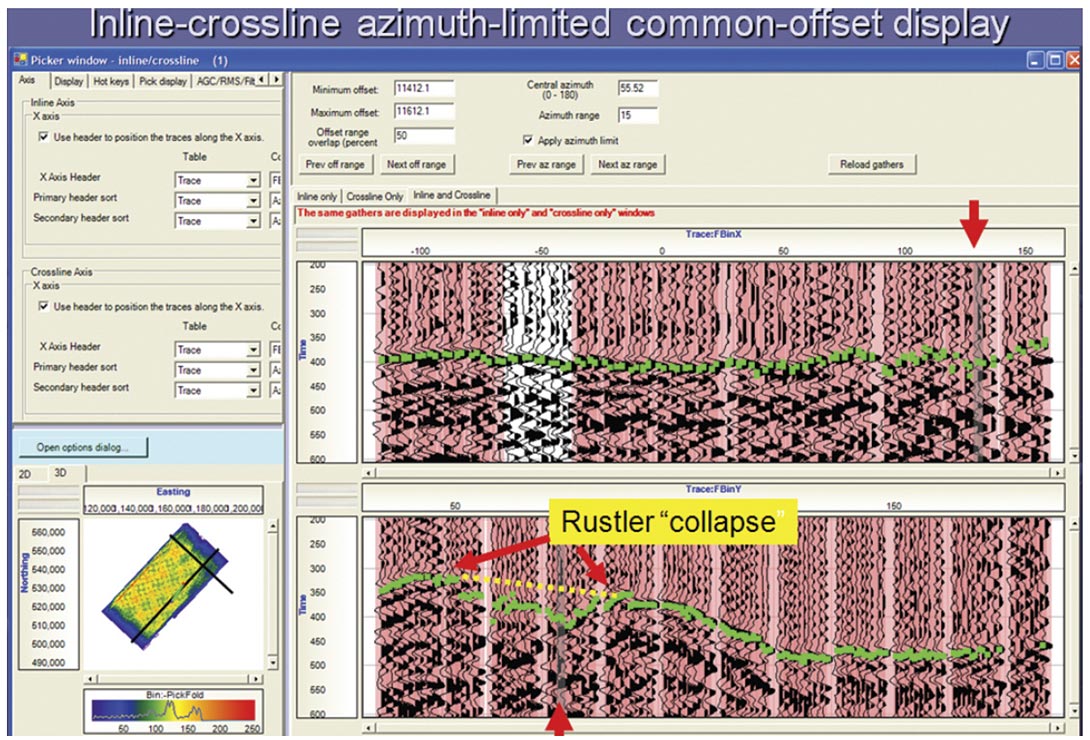Click inline gather vertical scroll-down arrow
The width and height of the screenshot is (1090, 740).
[x=1075, y=456]
